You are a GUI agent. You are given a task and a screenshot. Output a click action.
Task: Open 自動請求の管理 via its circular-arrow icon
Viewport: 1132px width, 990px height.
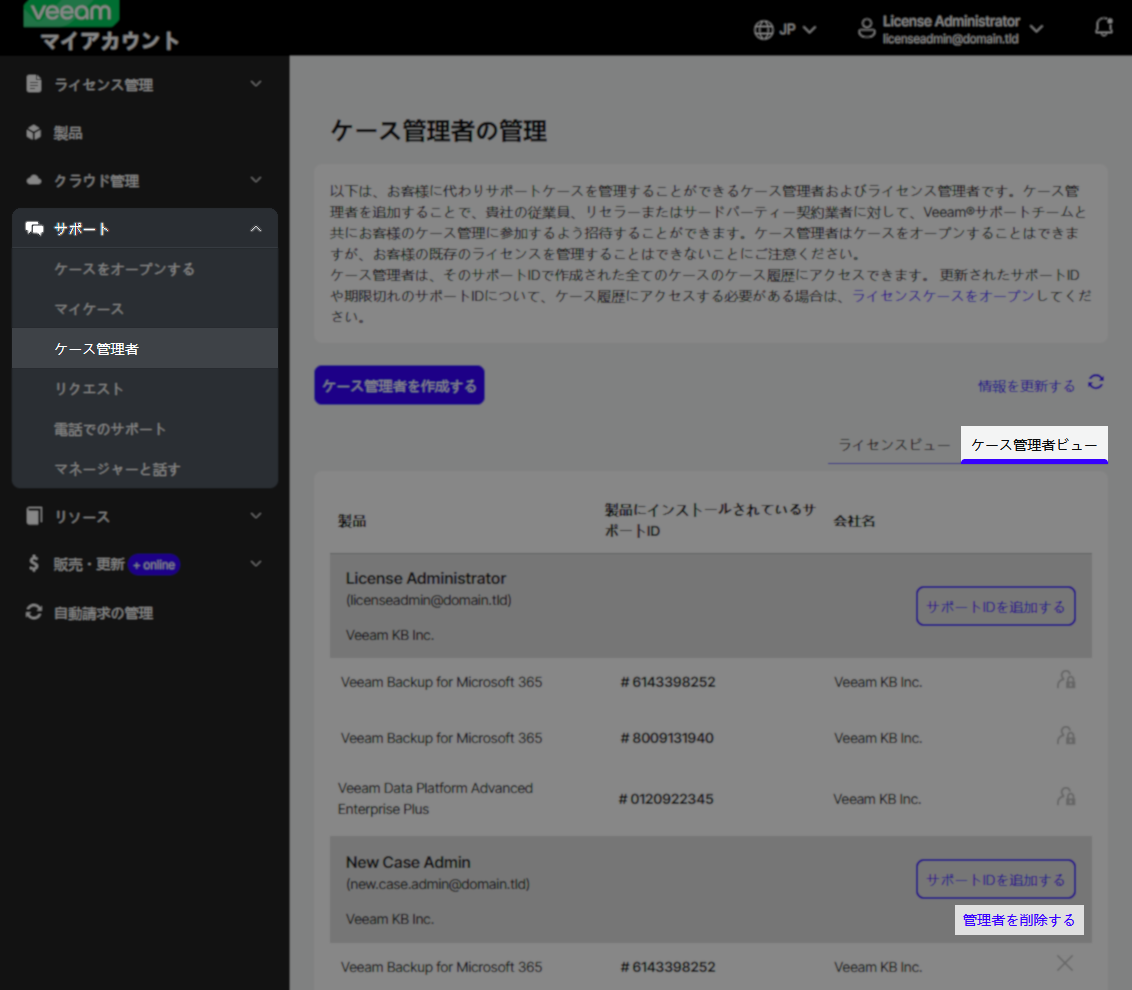pyautogui.click(x=31, y=613)
